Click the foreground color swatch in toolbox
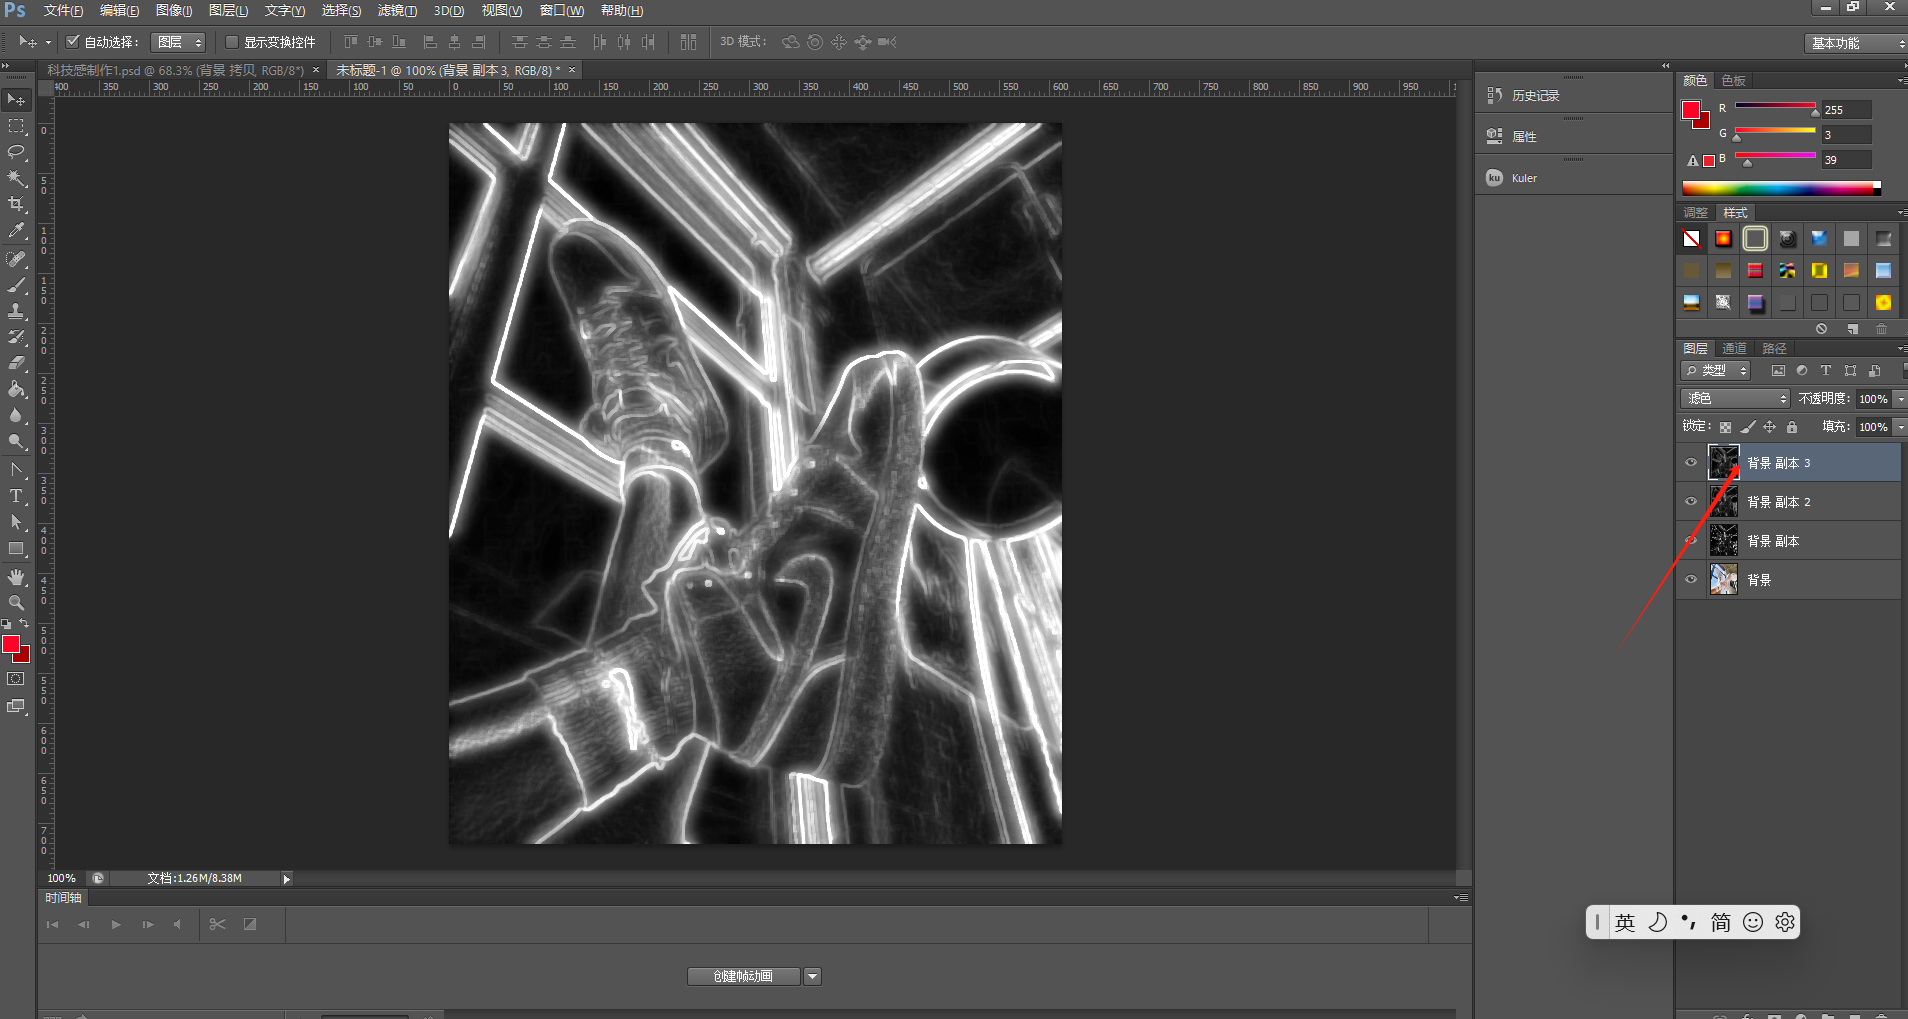 11,644
